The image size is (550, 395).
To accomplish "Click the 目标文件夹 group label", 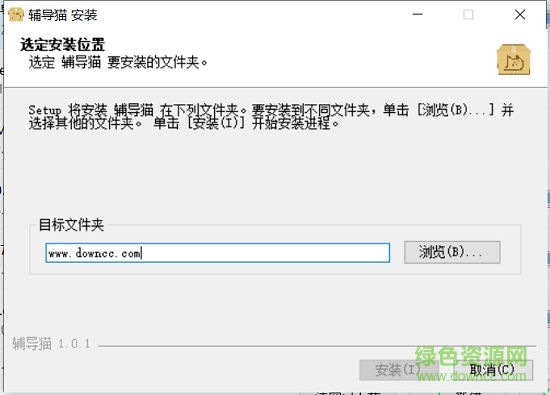I will coord(71,225).
